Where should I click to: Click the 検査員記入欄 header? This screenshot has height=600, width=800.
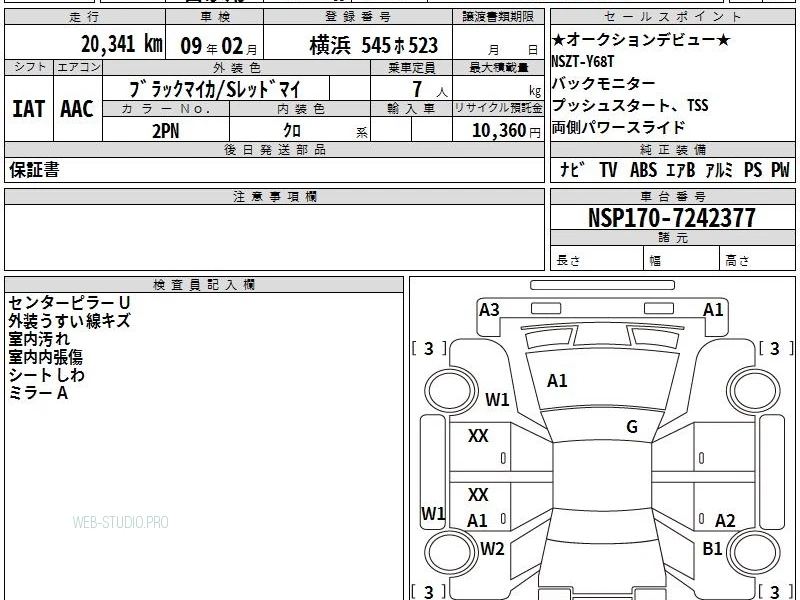204,284
